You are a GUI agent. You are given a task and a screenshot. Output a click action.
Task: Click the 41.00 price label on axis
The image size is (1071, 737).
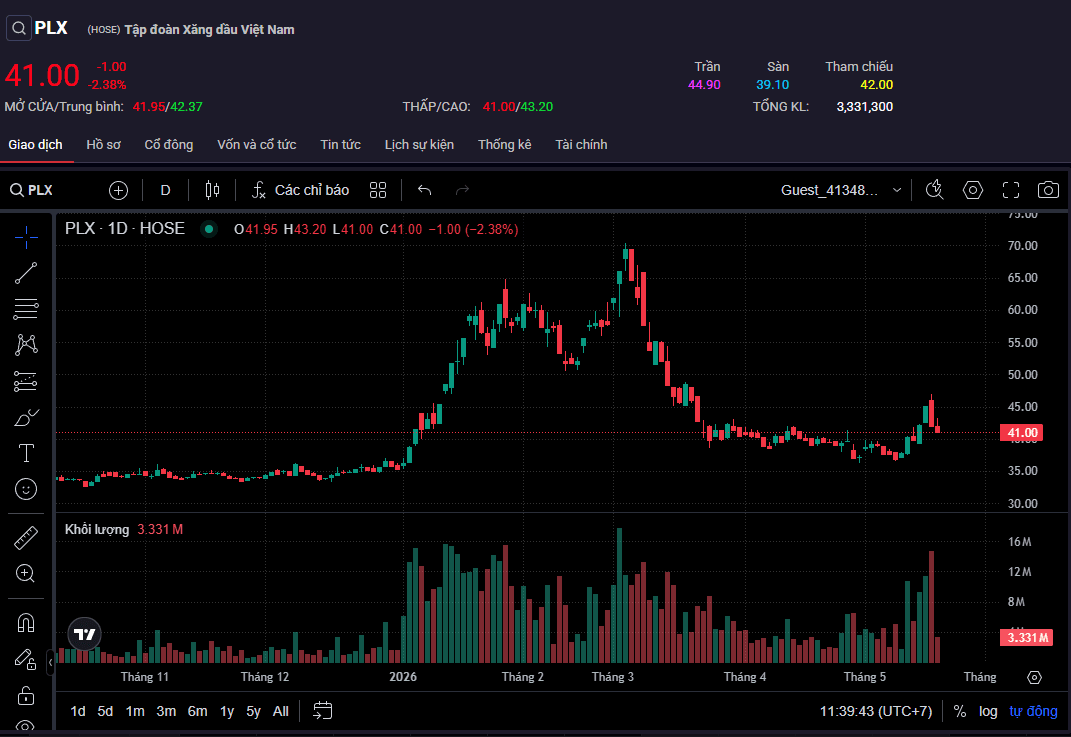(x=1022, y=432)
